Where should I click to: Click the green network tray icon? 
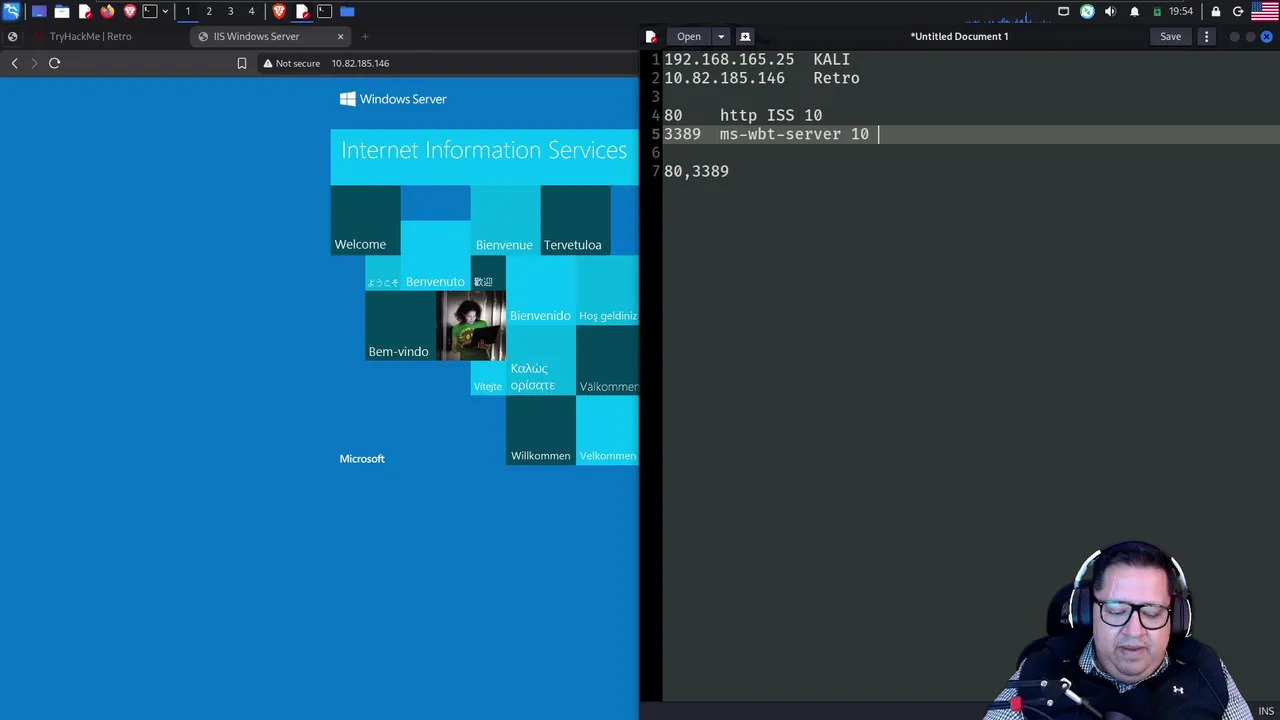pos(1087,11)
